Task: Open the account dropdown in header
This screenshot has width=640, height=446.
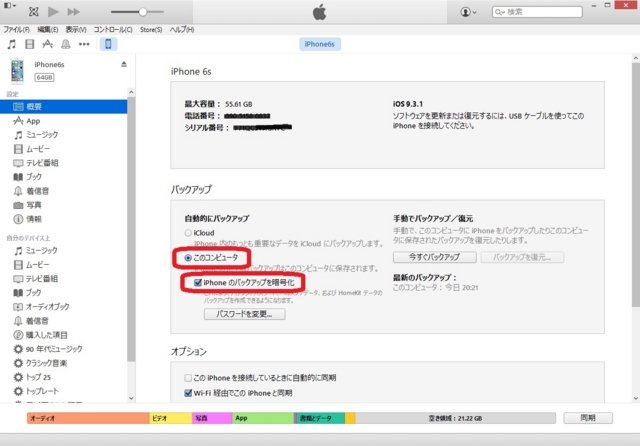Action: pyautogui.click(x=468, y=12)
